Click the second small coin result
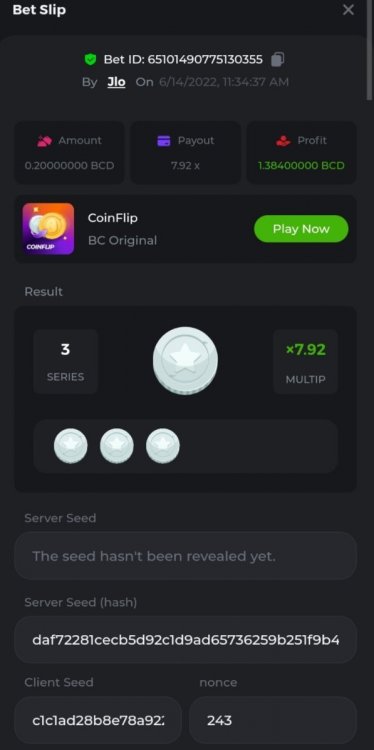The height and width of the screenshot is (750, 374). pyautogui.click(x=117, y=446)
